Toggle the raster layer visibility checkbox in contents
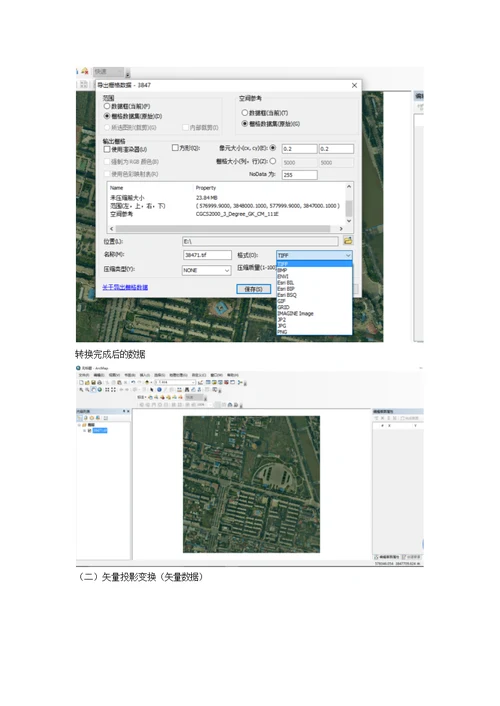Image resolution: width=500 pixels, height=706 pixels. pos(90,430)
